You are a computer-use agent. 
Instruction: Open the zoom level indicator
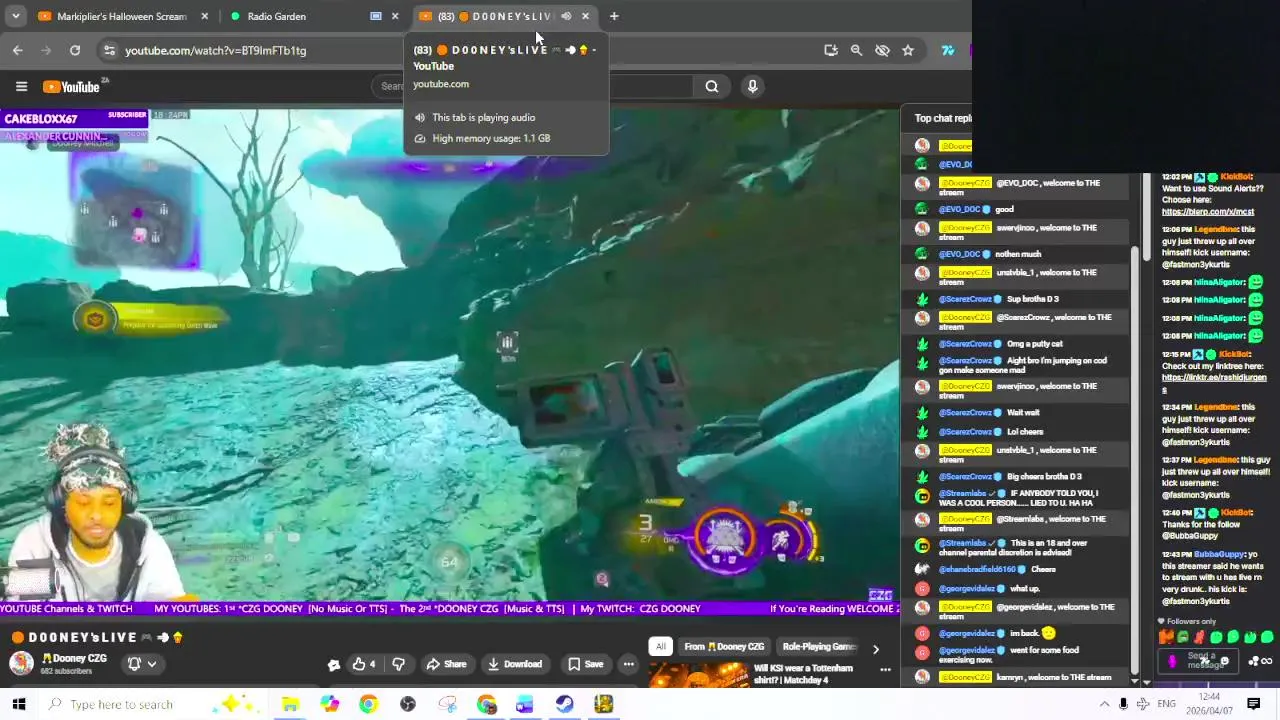coord(856,50)
